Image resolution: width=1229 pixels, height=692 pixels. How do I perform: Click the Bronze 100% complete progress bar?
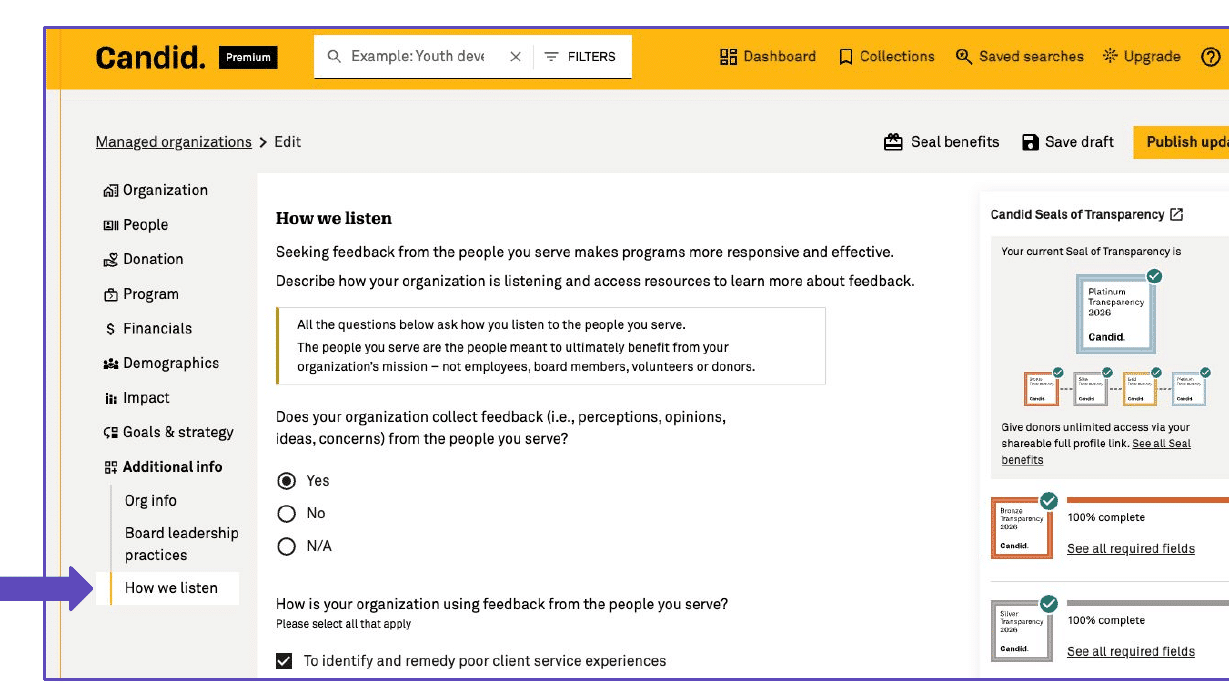[x=1148, y=499]
